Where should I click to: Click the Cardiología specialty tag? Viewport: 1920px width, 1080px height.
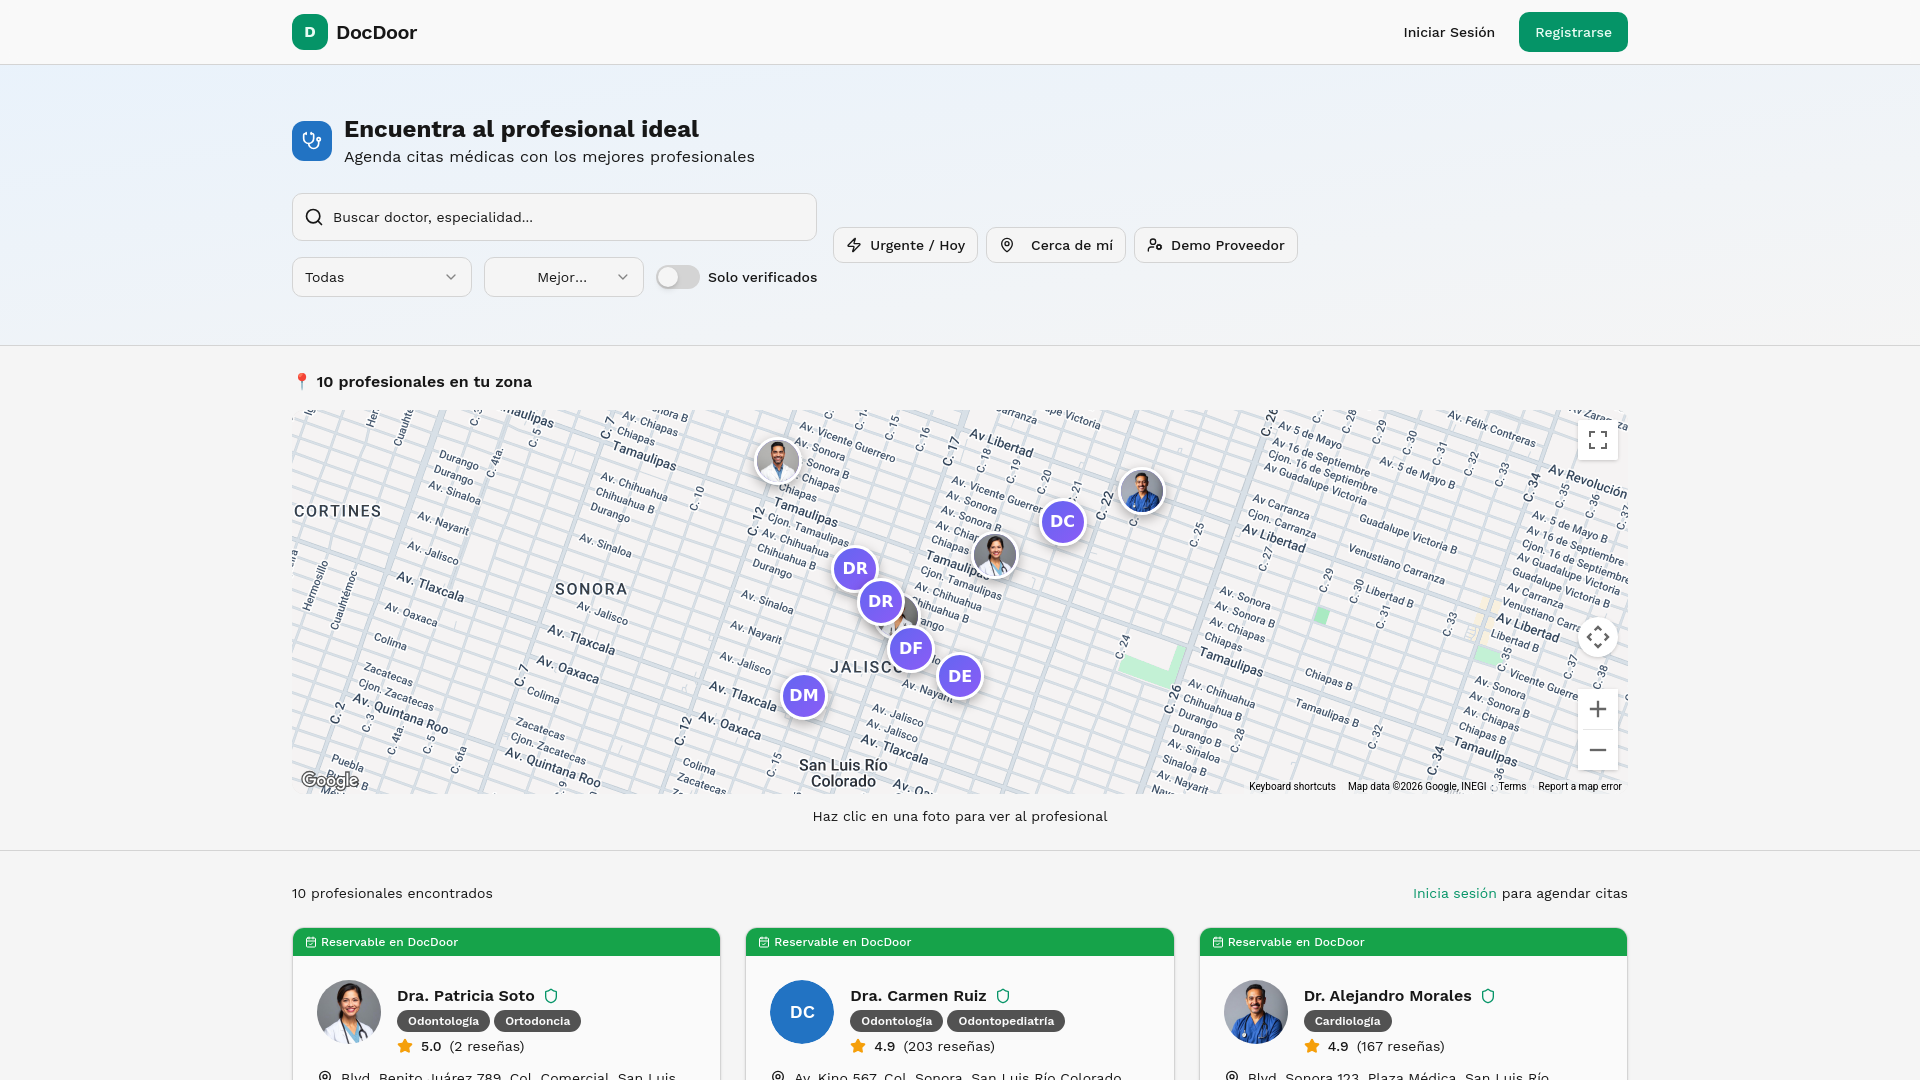coord(1347,1021)
